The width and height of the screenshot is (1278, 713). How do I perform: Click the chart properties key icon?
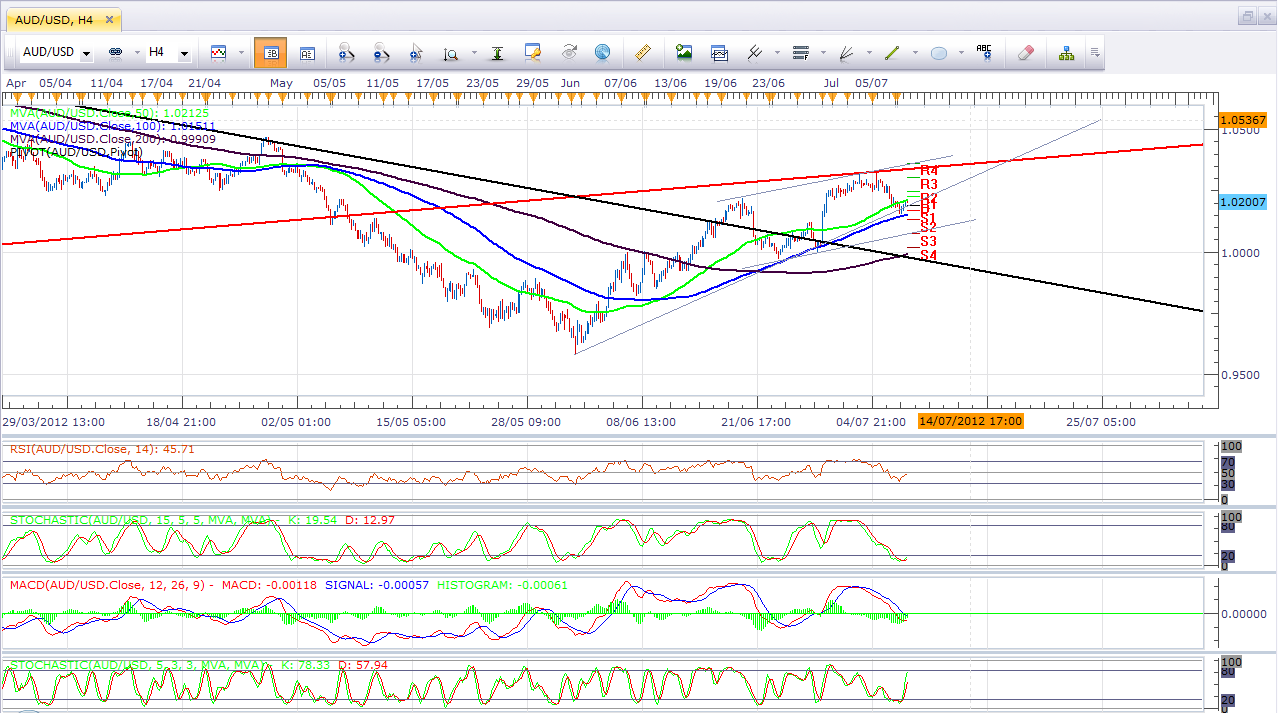[x=533, y=52]
